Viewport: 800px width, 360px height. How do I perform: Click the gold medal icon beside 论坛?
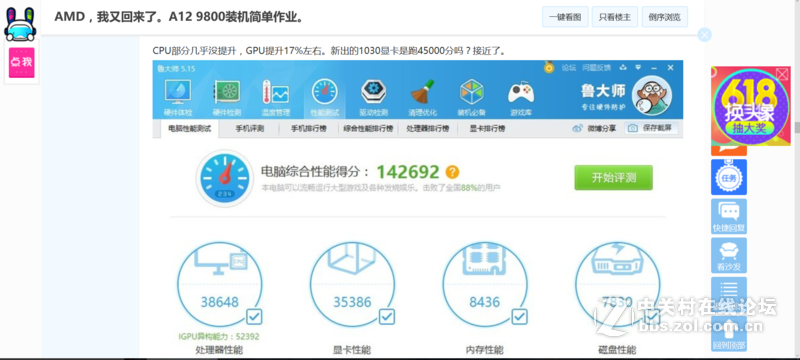click(x=549, y=67)
